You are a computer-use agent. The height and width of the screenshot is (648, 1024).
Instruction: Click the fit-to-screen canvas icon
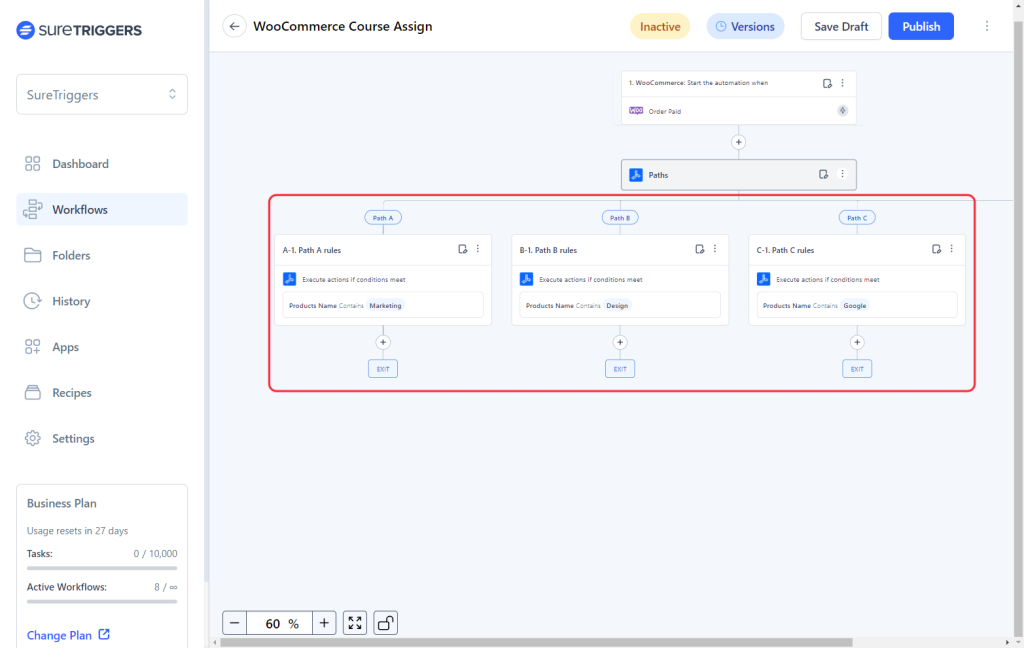point(355,623)
